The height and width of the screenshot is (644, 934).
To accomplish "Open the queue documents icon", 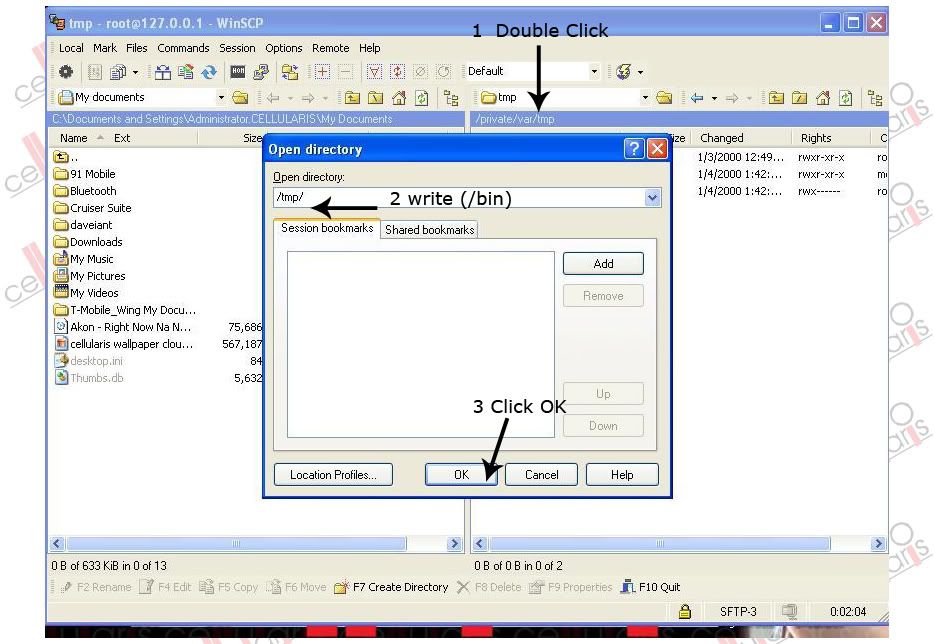I will [x=118, y=72].
